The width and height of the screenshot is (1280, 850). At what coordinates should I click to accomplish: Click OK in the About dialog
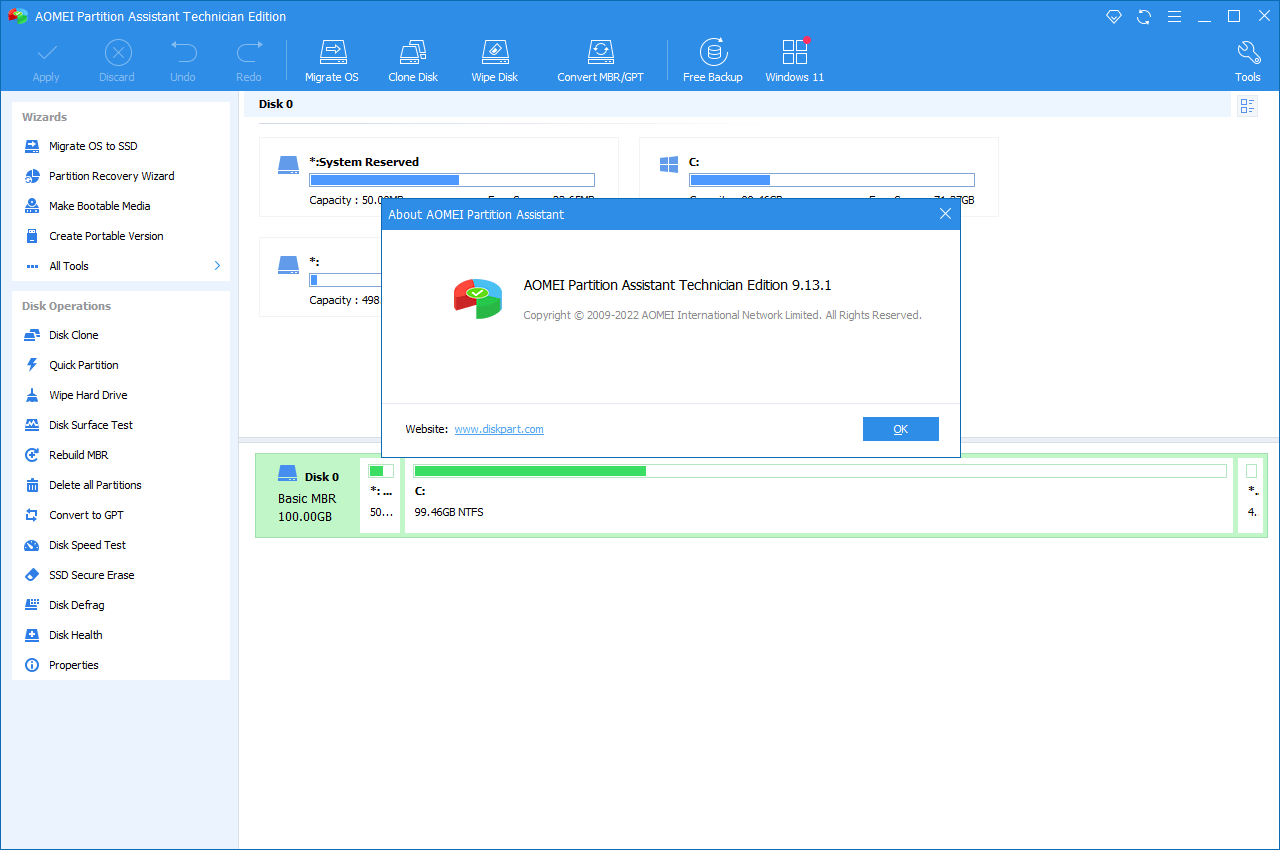coord(901,429)
